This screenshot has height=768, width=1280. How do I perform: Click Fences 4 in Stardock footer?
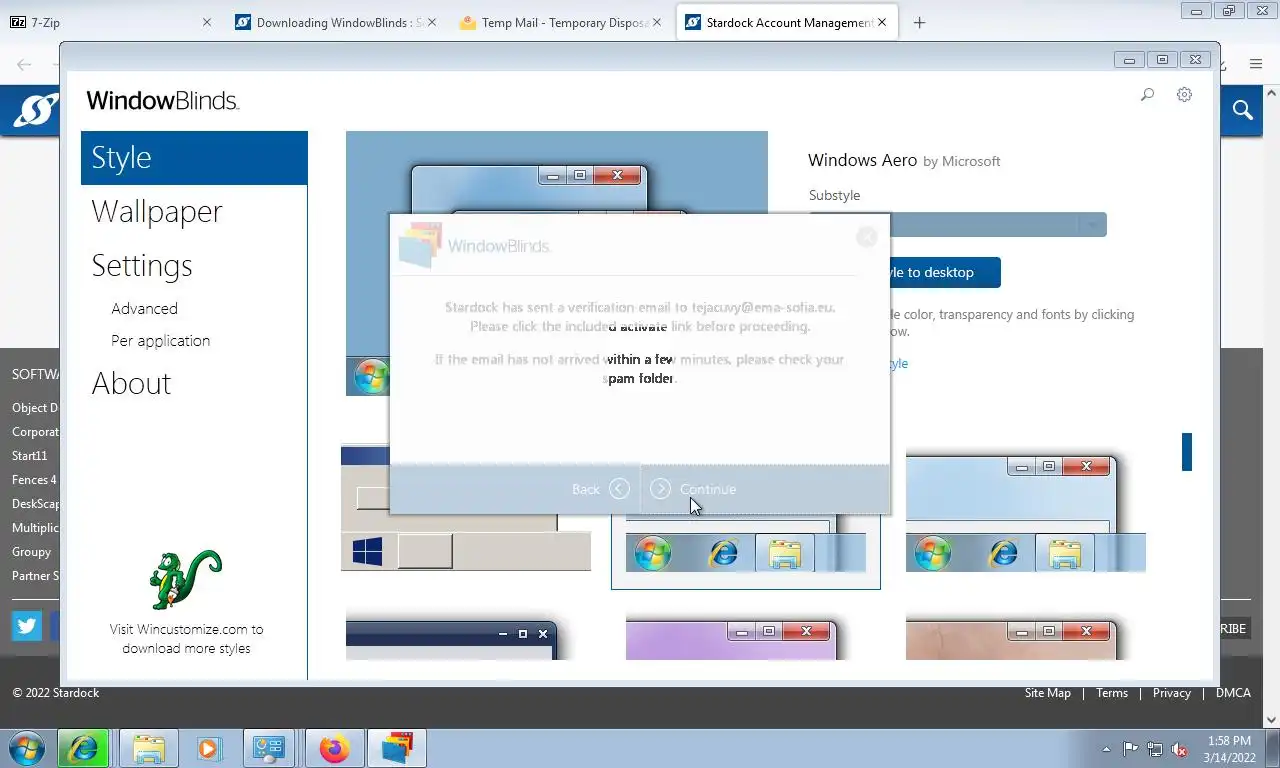(x=35, y=480)
